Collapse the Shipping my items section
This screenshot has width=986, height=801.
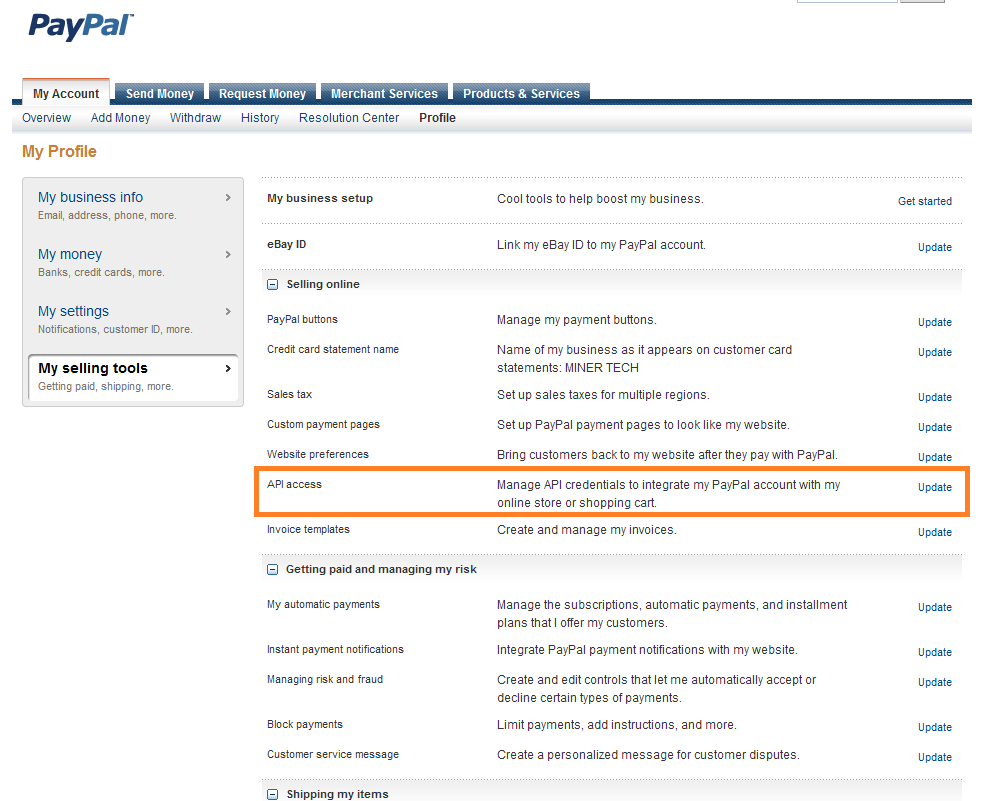click(x=273, y=795)
